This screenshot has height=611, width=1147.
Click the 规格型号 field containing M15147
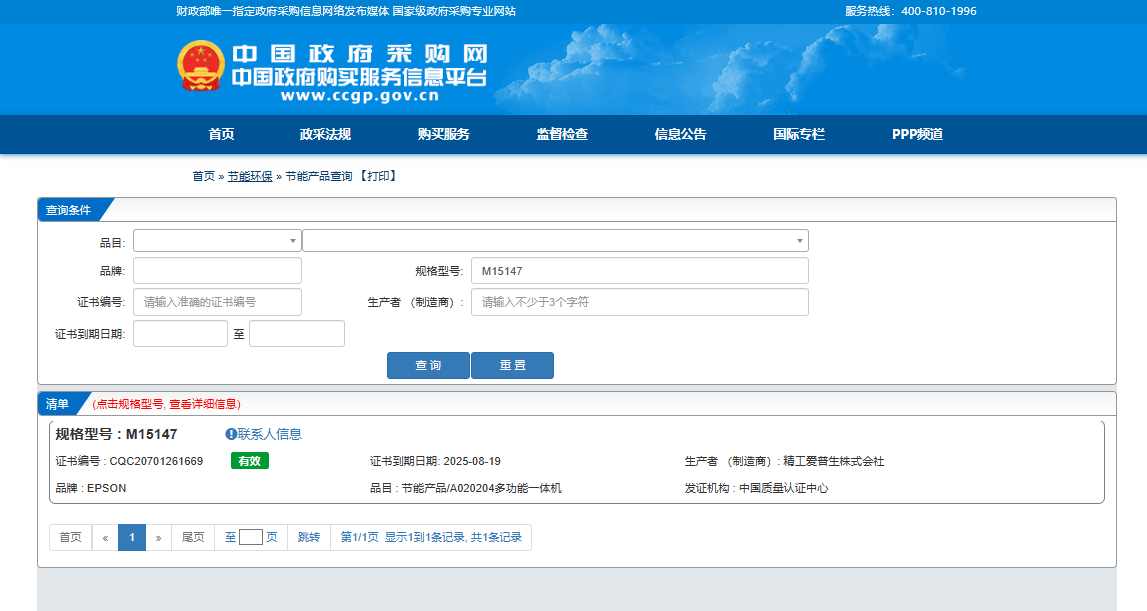(639, 271)
